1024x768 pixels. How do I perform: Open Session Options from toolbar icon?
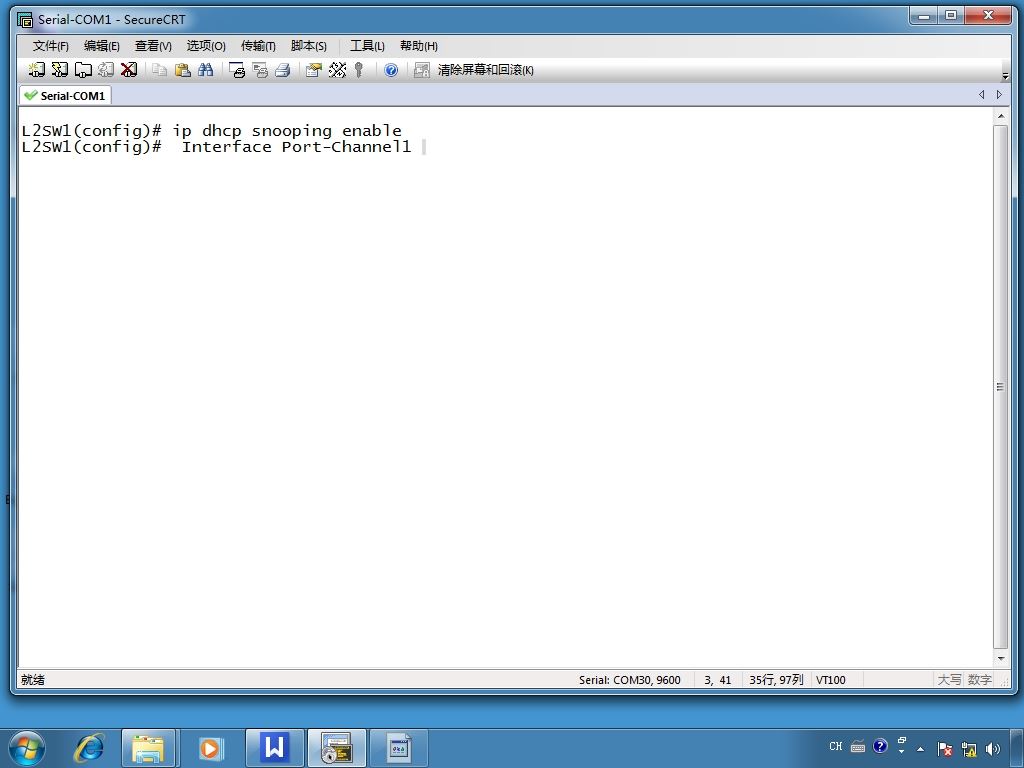pos(314,70)
